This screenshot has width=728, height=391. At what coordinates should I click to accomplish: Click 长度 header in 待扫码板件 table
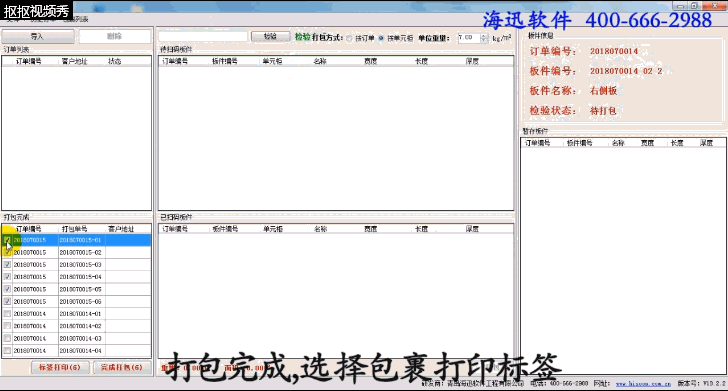421,61
